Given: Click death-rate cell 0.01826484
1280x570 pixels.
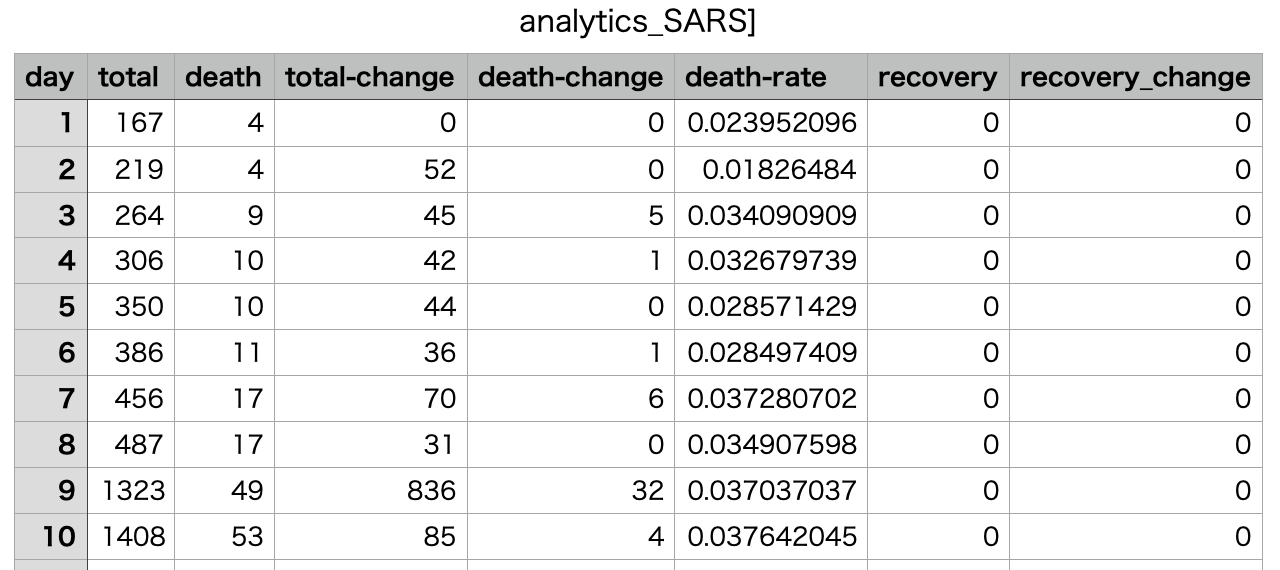Looking at the screenshot, I should 770,169.
